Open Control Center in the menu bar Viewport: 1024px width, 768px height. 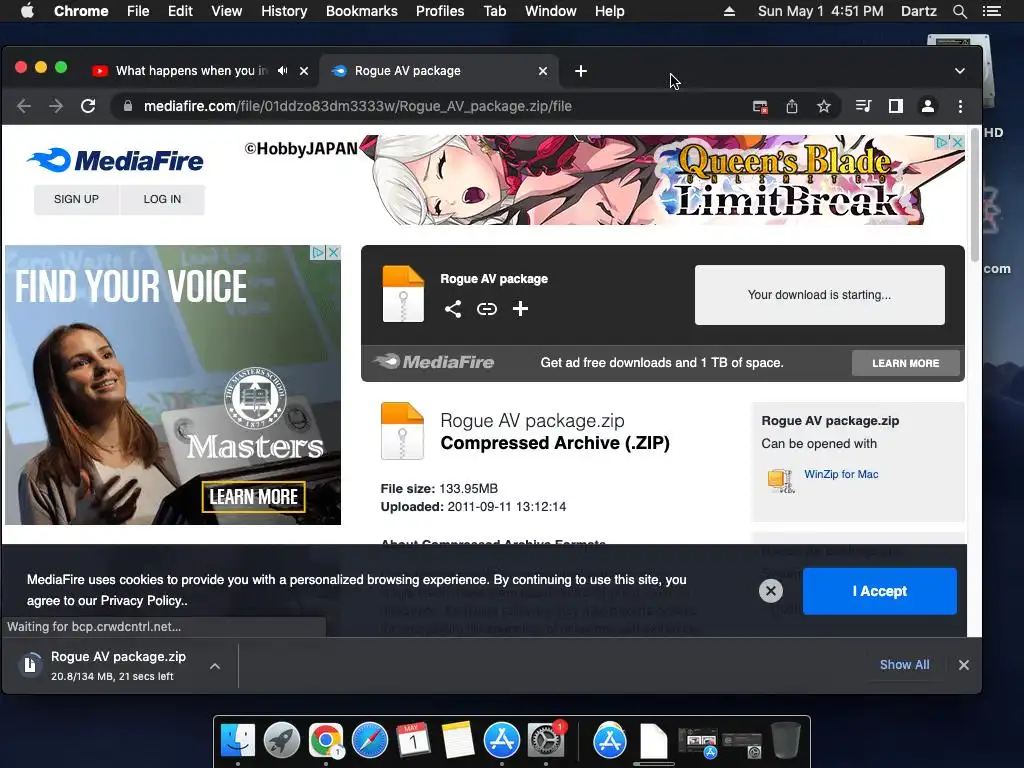pyautogui.click(x=991, y=11)
